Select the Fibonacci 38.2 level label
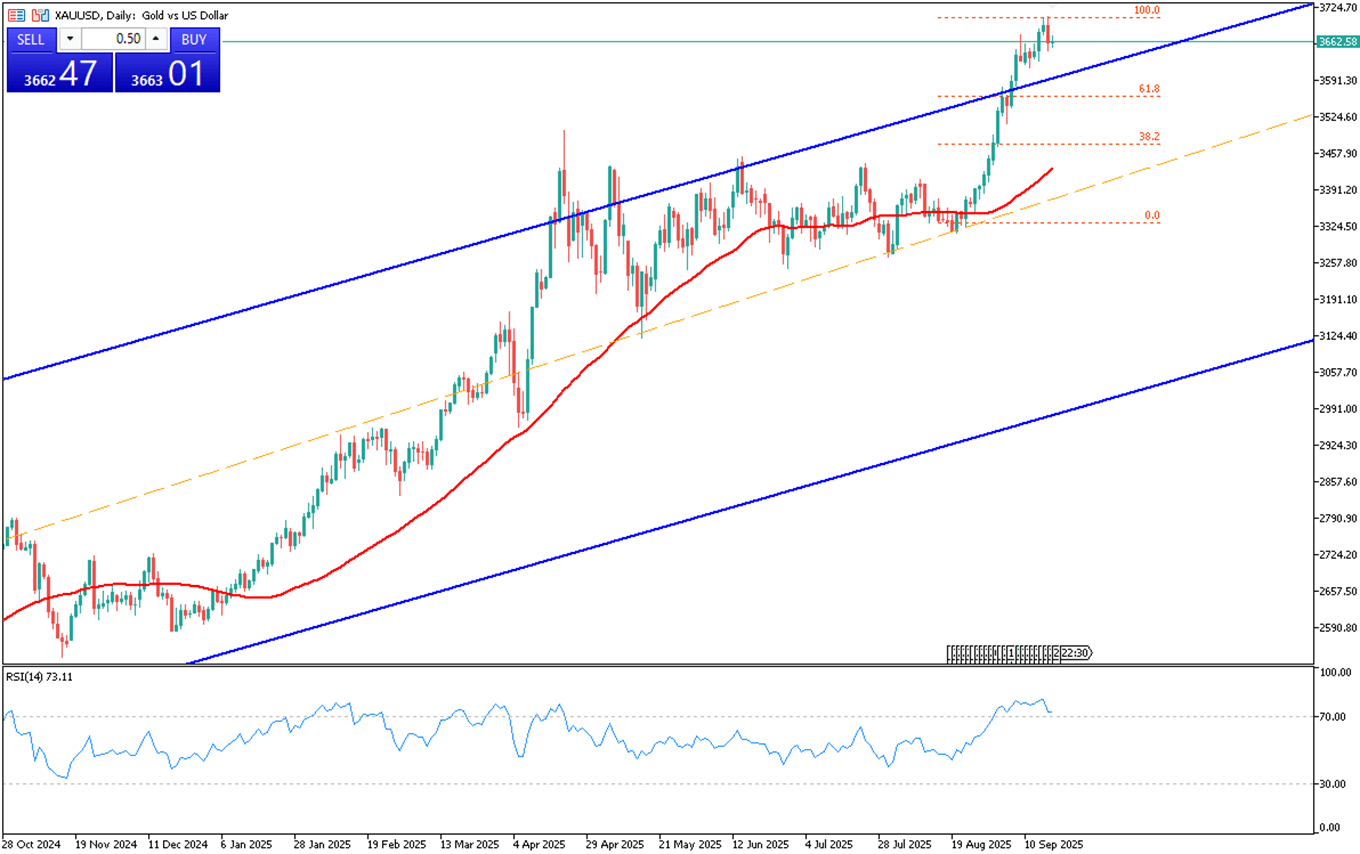 [x=1149, y=137]
